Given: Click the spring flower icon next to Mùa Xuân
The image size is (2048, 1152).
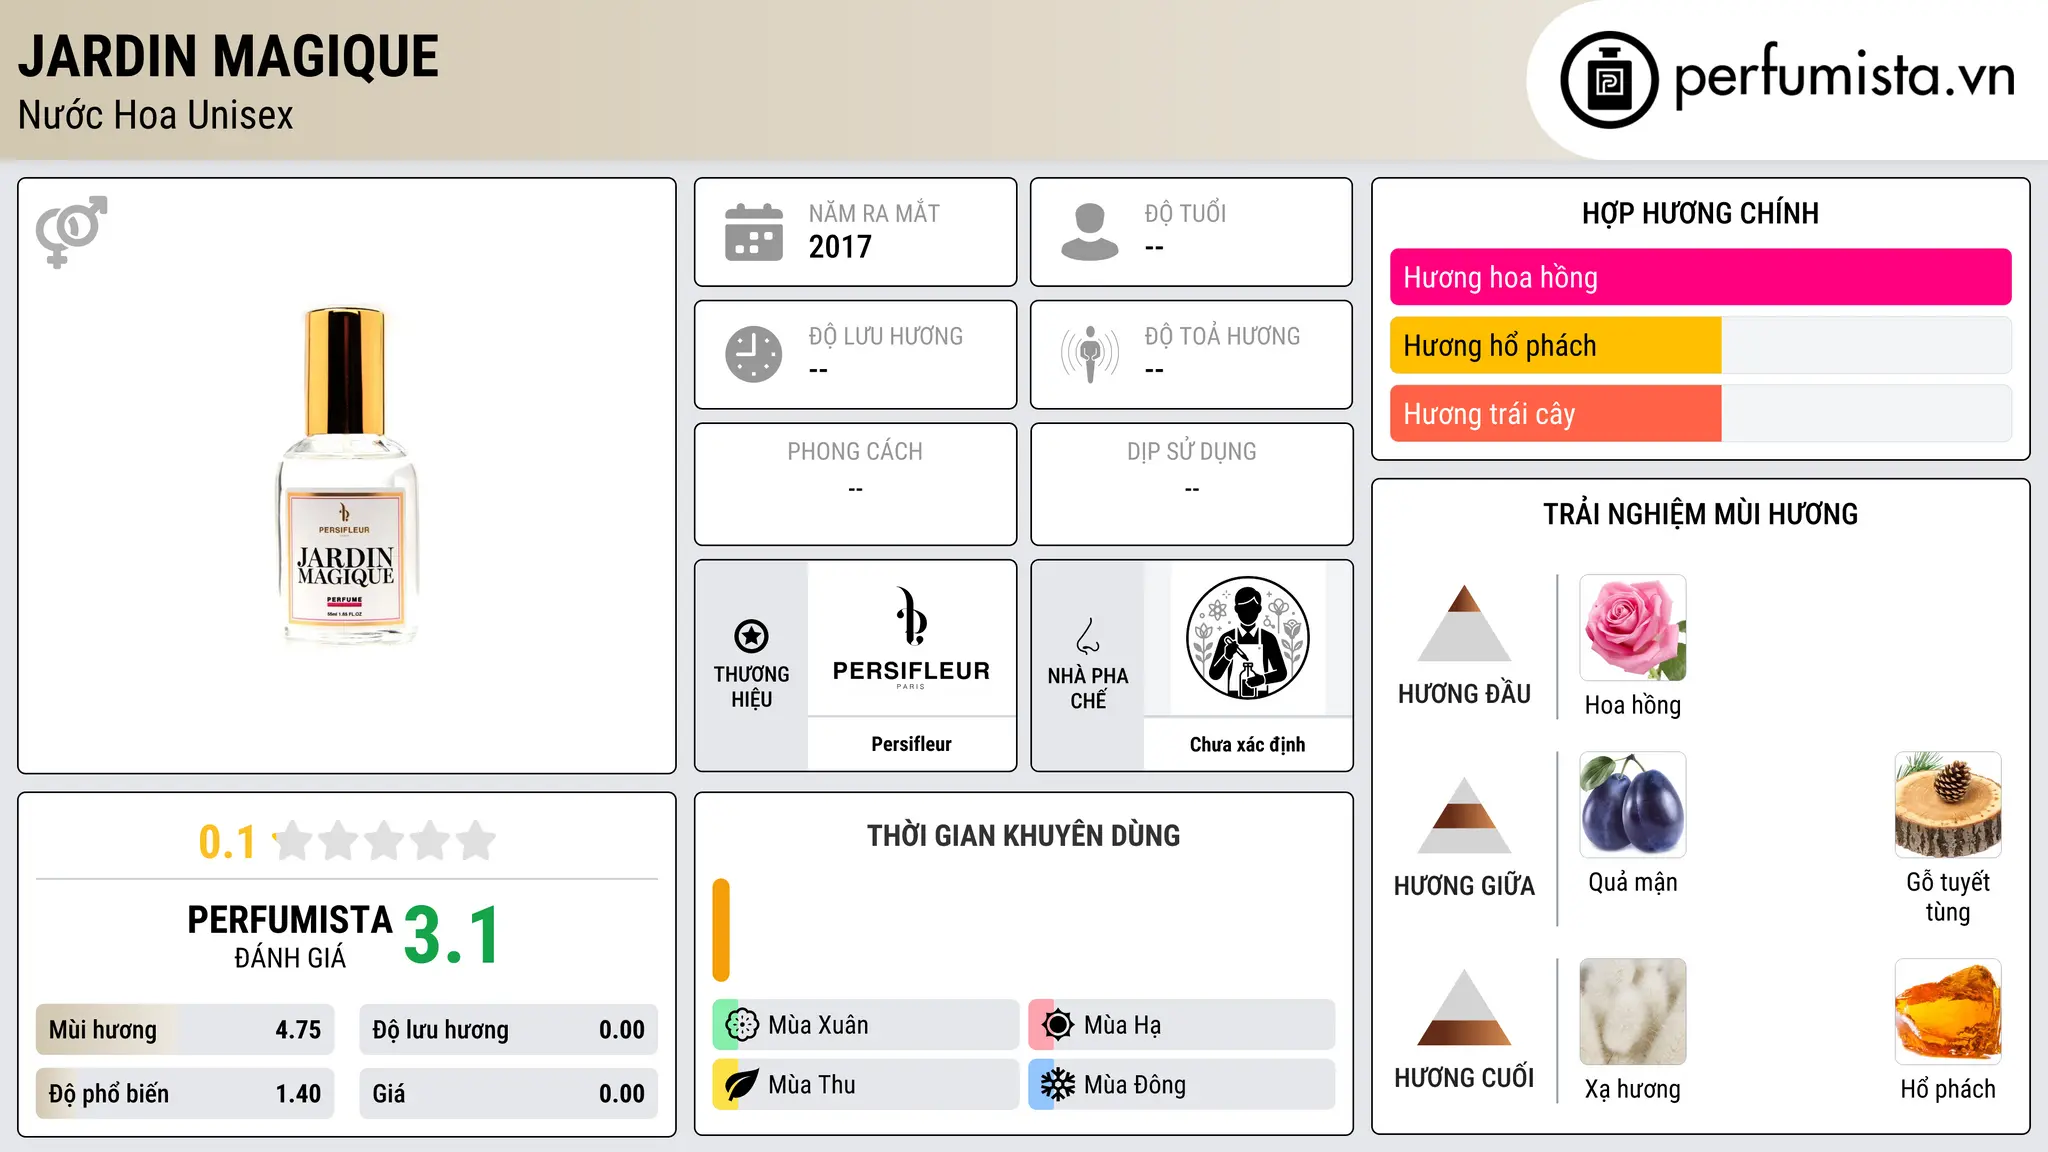Looking at the screenshot, I should (742, 1025).
